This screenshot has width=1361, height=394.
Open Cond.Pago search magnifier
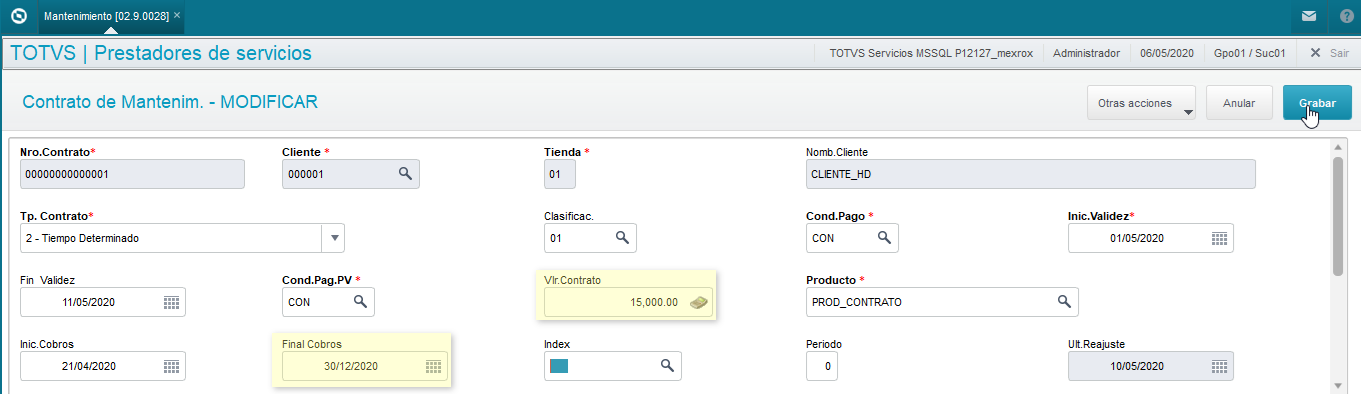pos(883,238)
